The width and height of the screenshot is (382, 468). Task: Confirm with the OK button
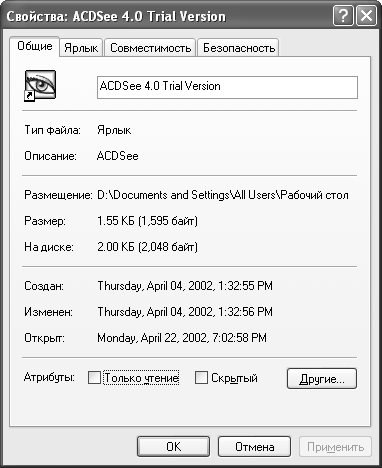click(173, 447)
